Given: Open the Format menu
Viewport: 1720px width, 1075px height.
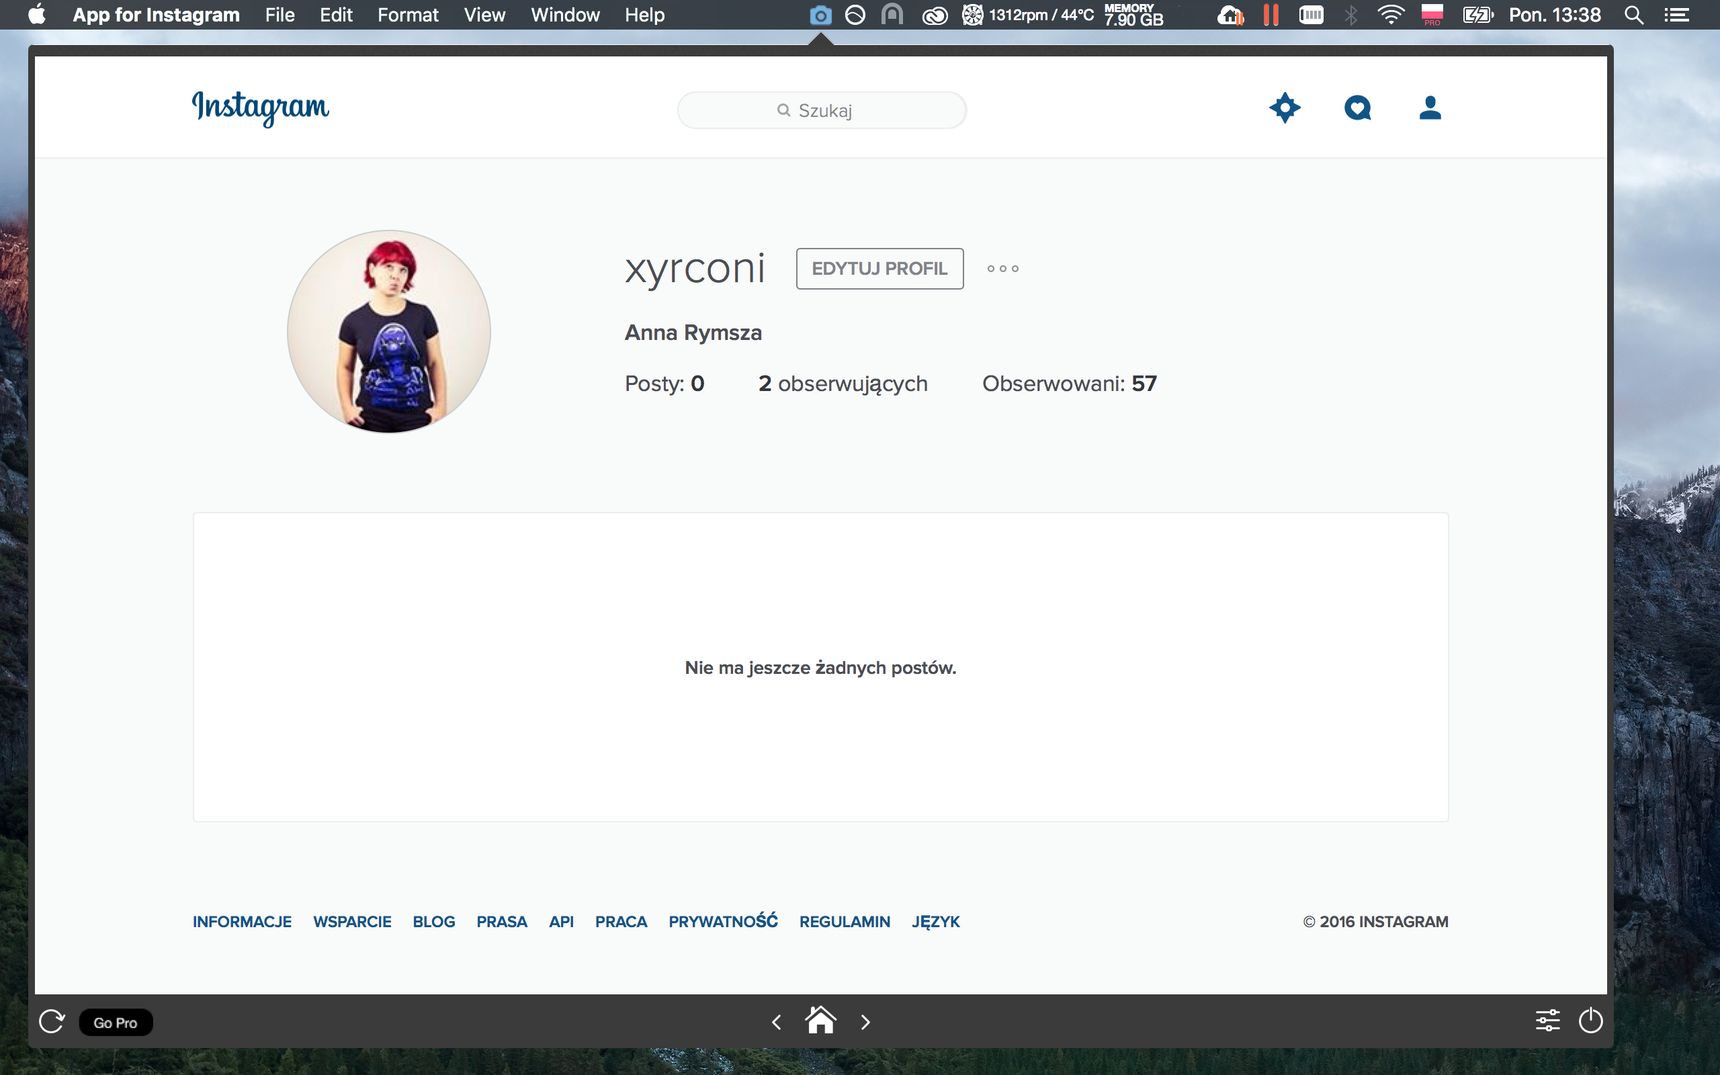Looking at the screenshot, I should coord(408,15).
